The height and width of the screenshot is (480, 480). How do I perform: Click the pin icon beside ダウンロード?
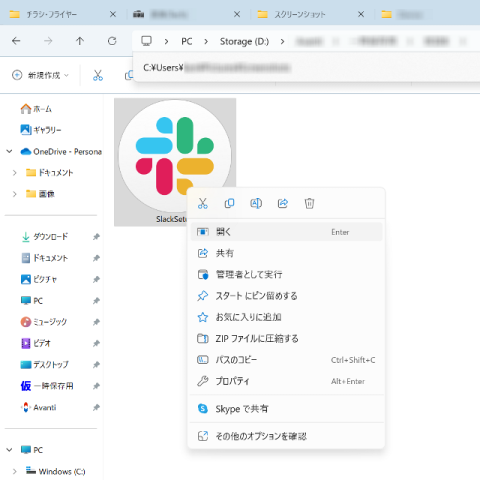tap(96, 237)
